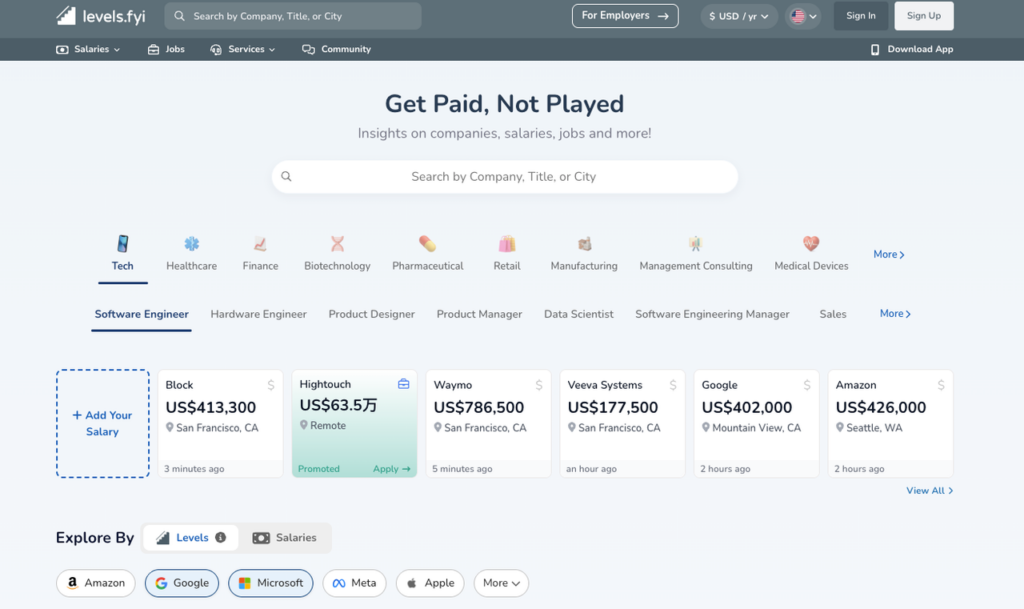Follow the View All salaries link
Viewport: 1024px width, 609px height.
(929, 490)
